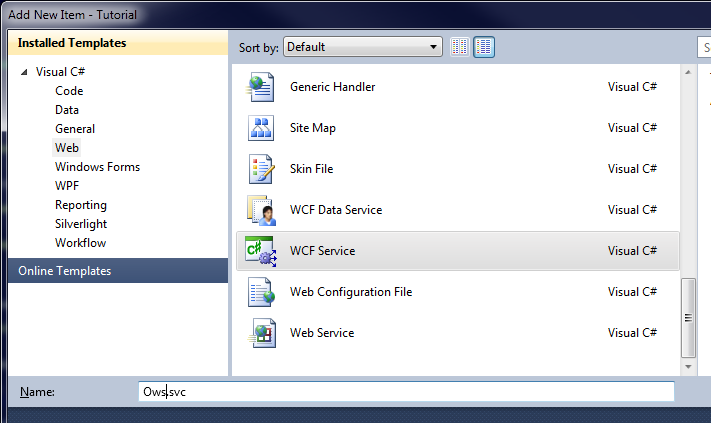The image size is (711, 423).
Task: Switch to small icons view
Action: click(459, 47)
